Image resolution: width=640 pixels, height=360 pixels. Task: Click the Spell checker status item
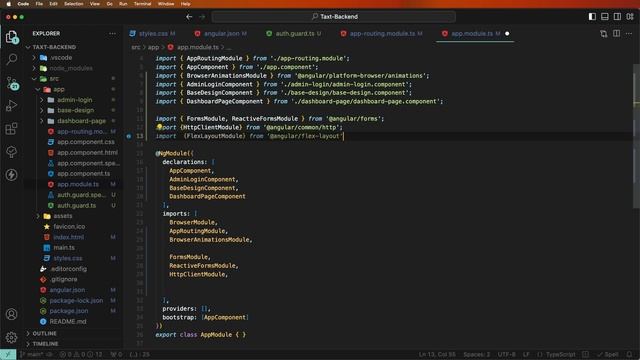pyautogui.click(x=608, y=354)
